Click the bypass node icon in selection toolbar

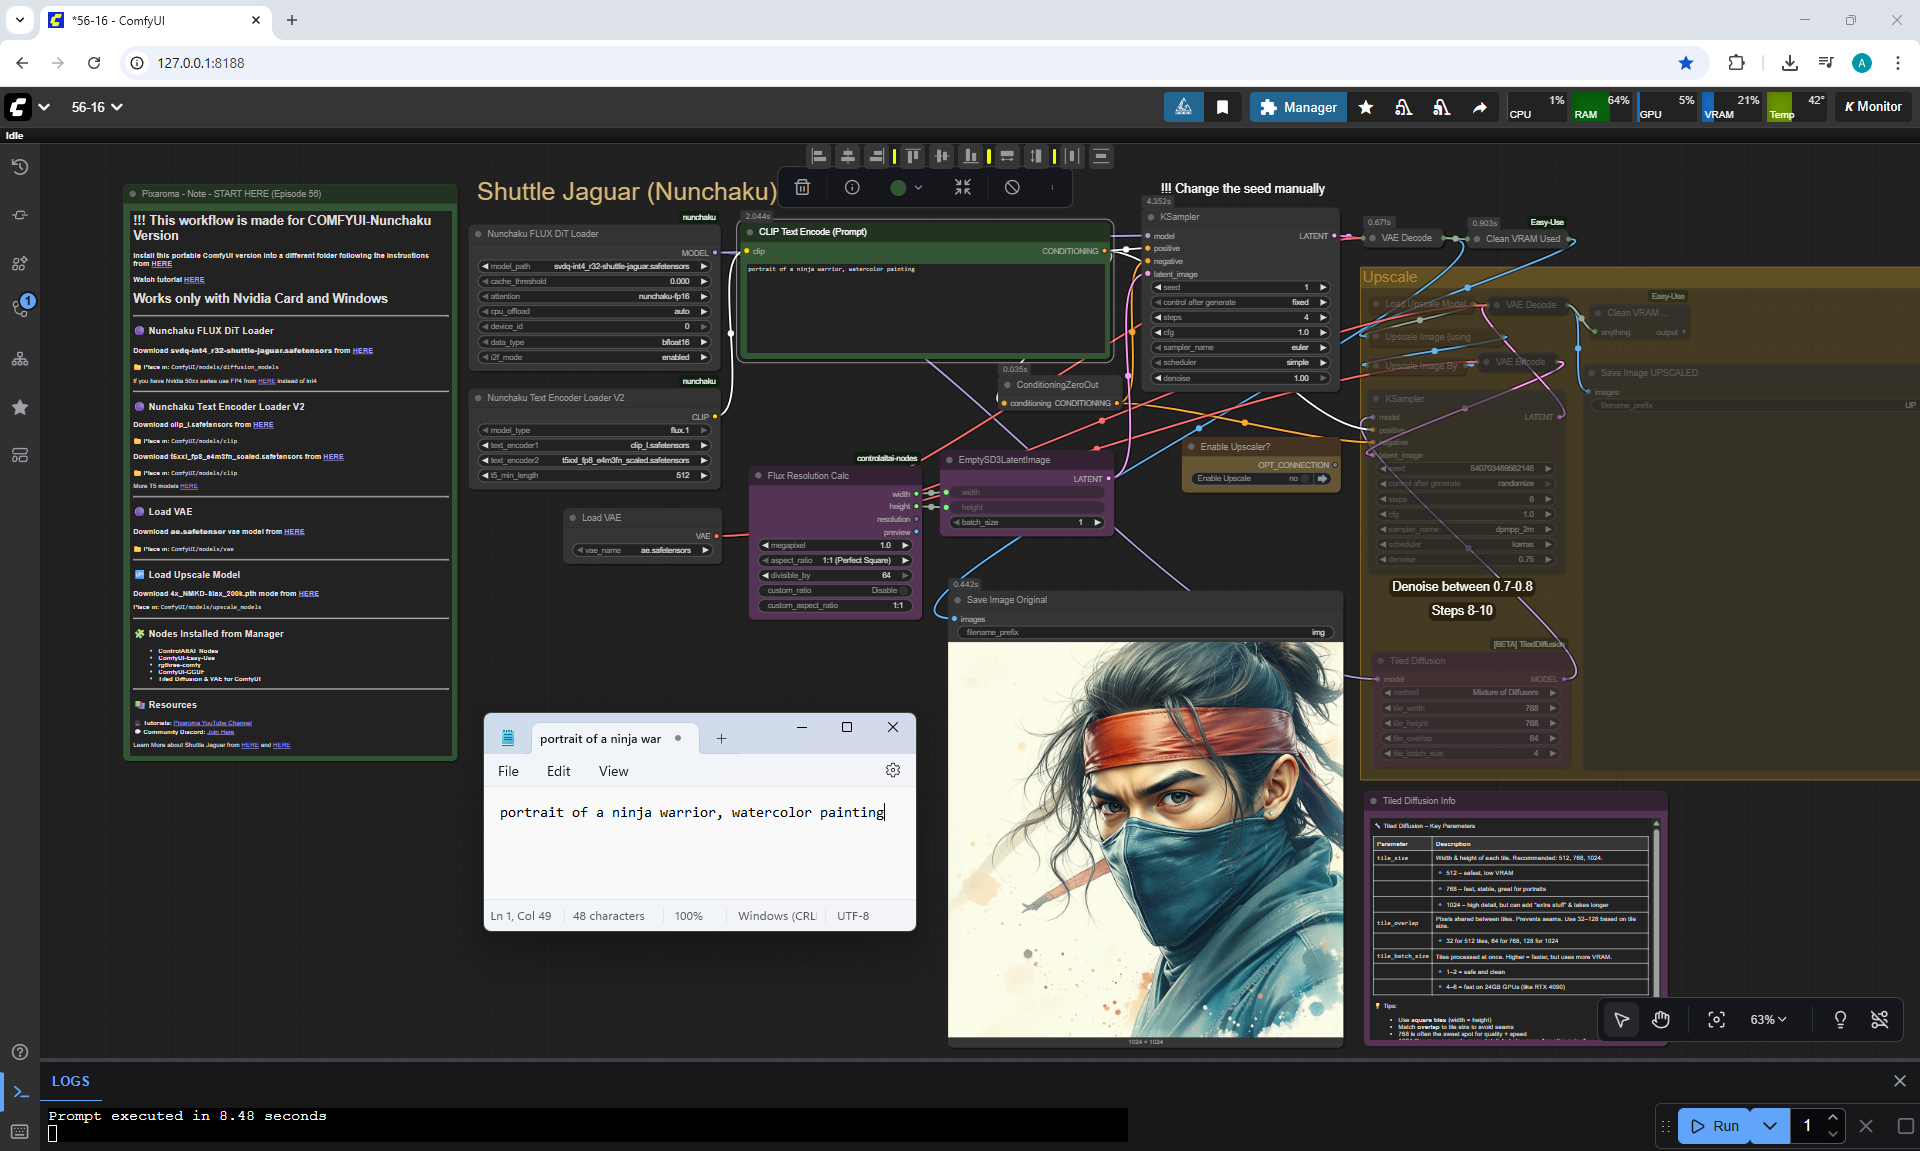click(x=1012, y=187)
